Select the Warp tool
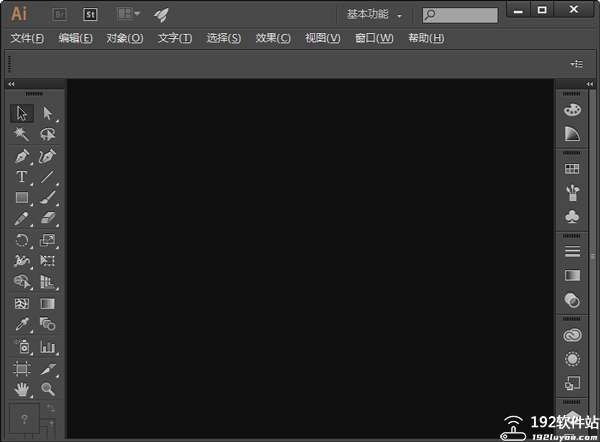 click(x=22, y=261)
